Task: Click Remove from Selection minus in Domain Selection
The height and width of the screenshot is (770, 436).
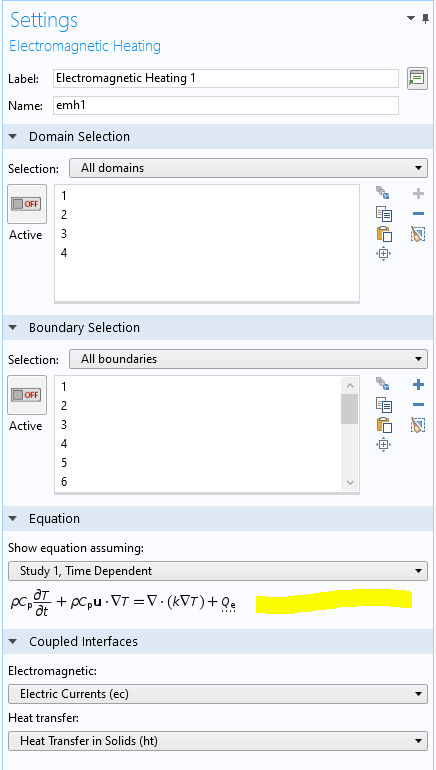Action: click(x=418, y=214)
